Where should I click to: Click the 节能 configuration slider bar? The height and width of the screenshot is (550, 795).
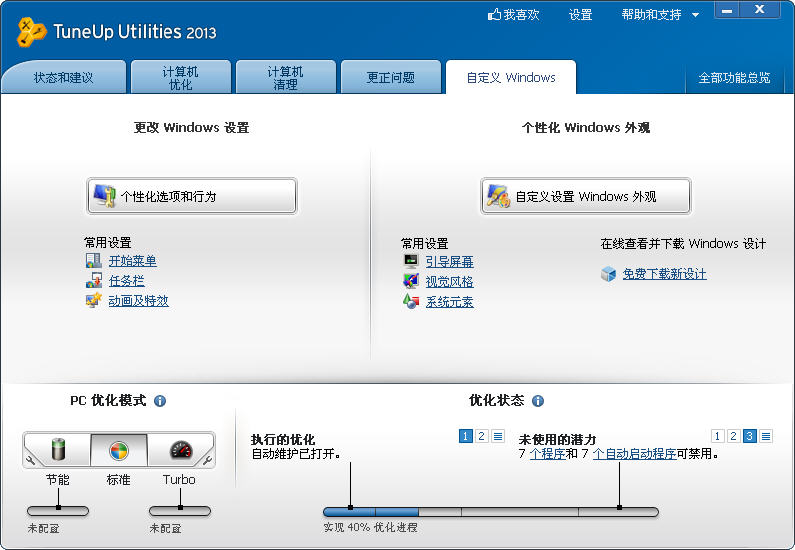(58, 510)
